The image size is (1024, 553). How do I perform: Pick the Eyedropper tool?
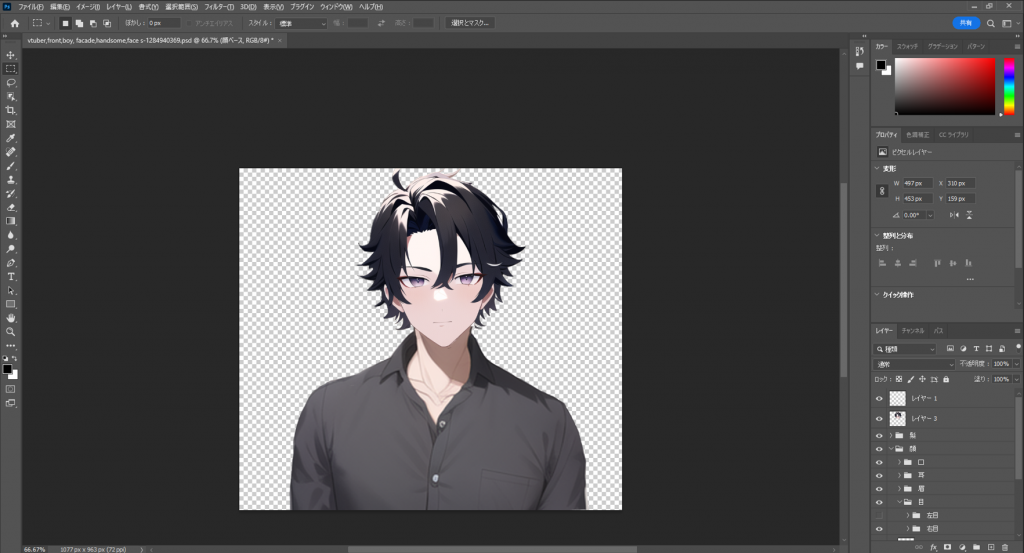pos(11,138)
